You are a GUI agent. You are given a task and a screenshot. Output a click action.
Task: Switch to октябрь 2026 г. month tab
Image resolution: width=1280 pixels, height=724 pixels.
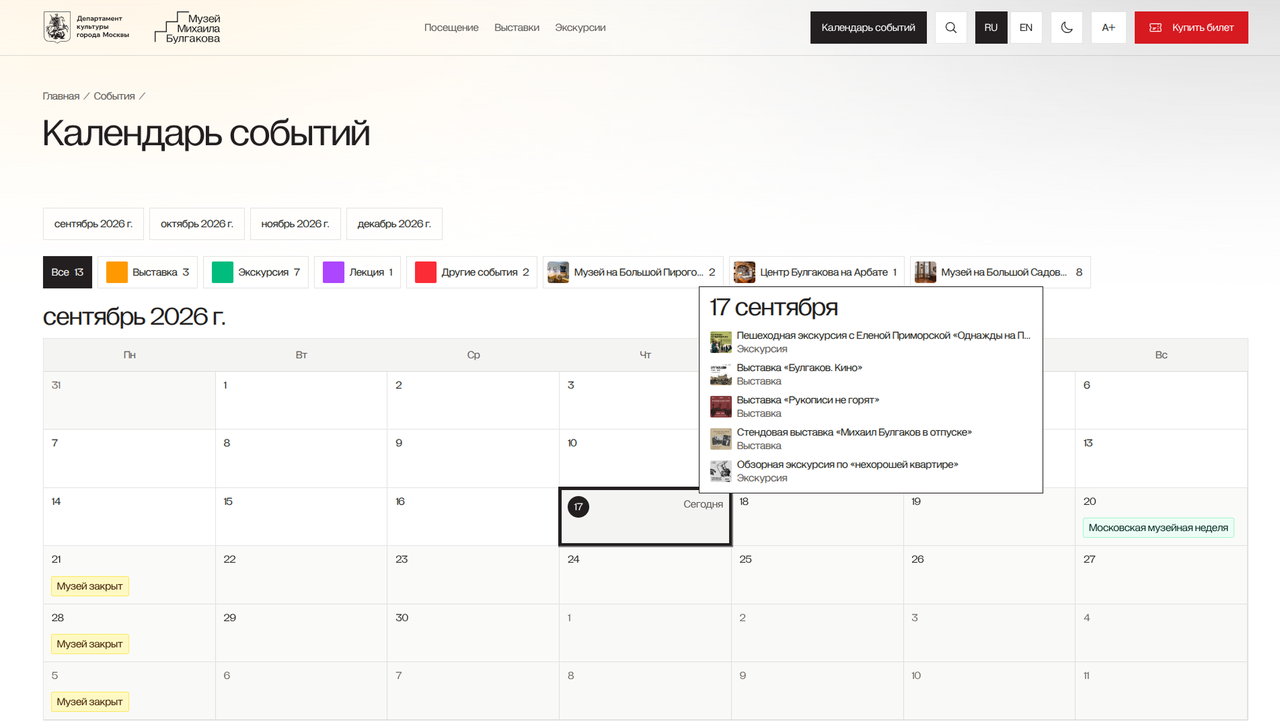coord(197,224)
